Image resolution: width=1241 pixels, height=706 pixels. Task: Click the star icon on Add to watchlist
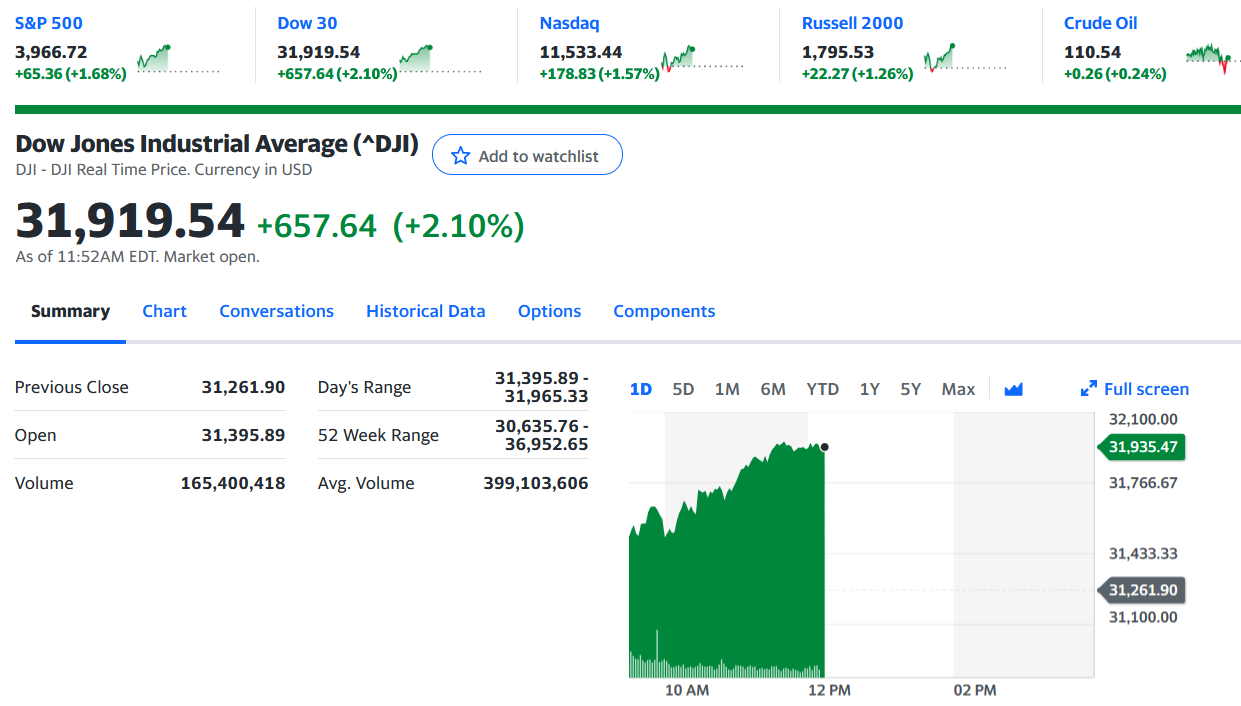pos(460,156)
